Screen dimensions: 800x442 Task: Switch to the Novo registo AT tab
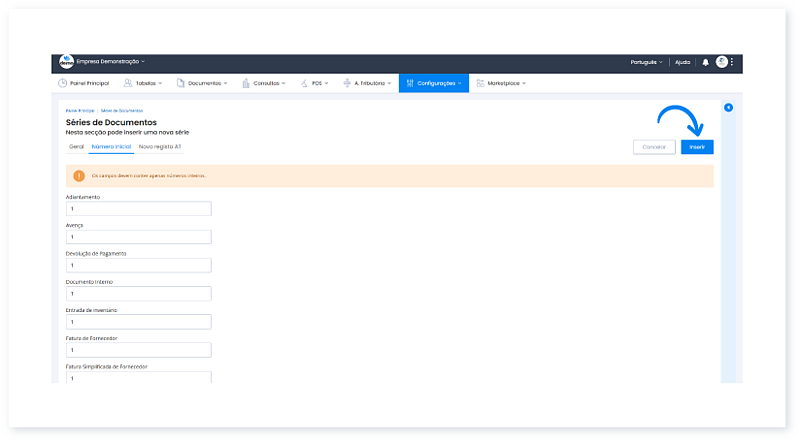pos(160,147)
